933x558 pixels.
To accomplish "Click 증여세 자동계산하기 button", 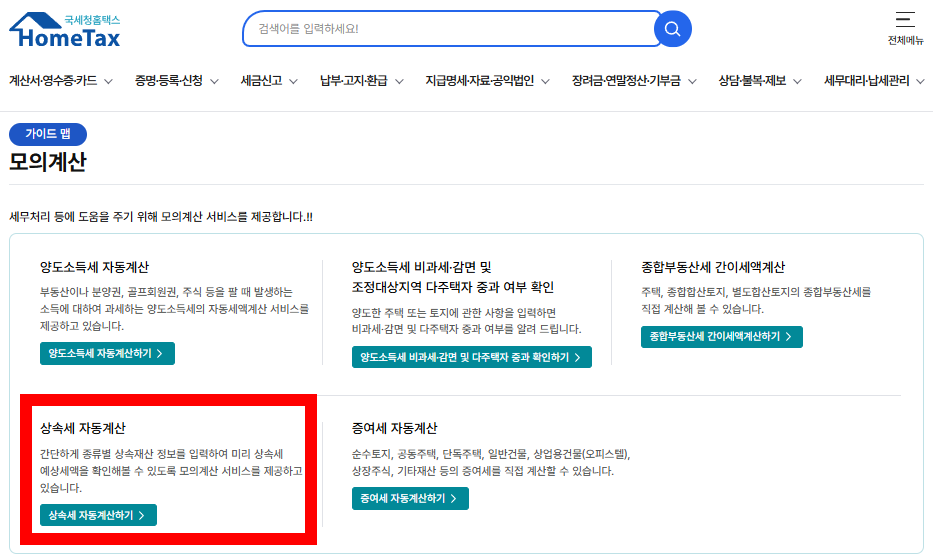I will pyautogui.click(x=410, y=499).
